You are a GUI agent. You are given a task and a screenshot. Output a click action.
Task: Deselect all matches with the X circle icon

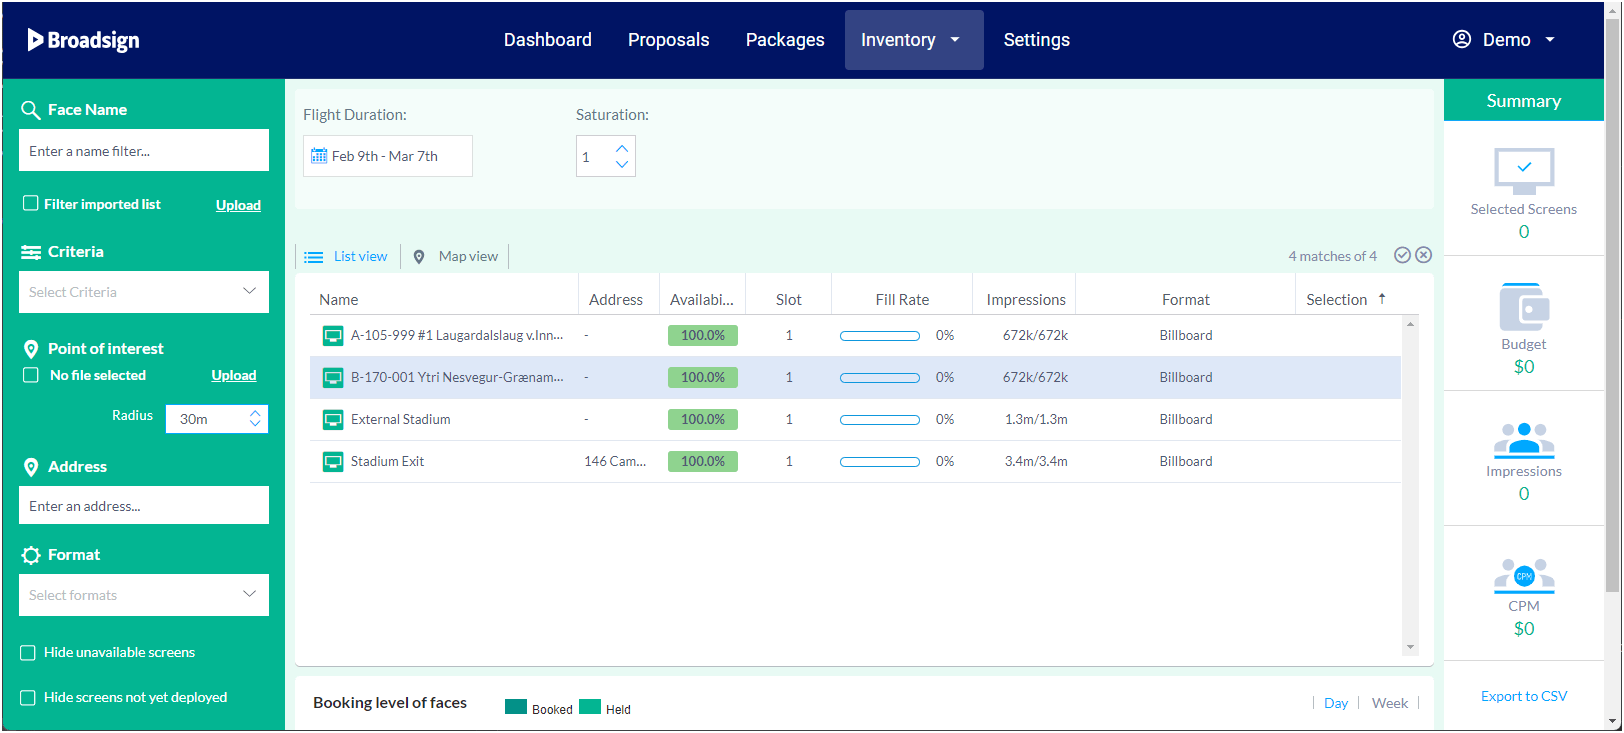(x=1424, y=255)
